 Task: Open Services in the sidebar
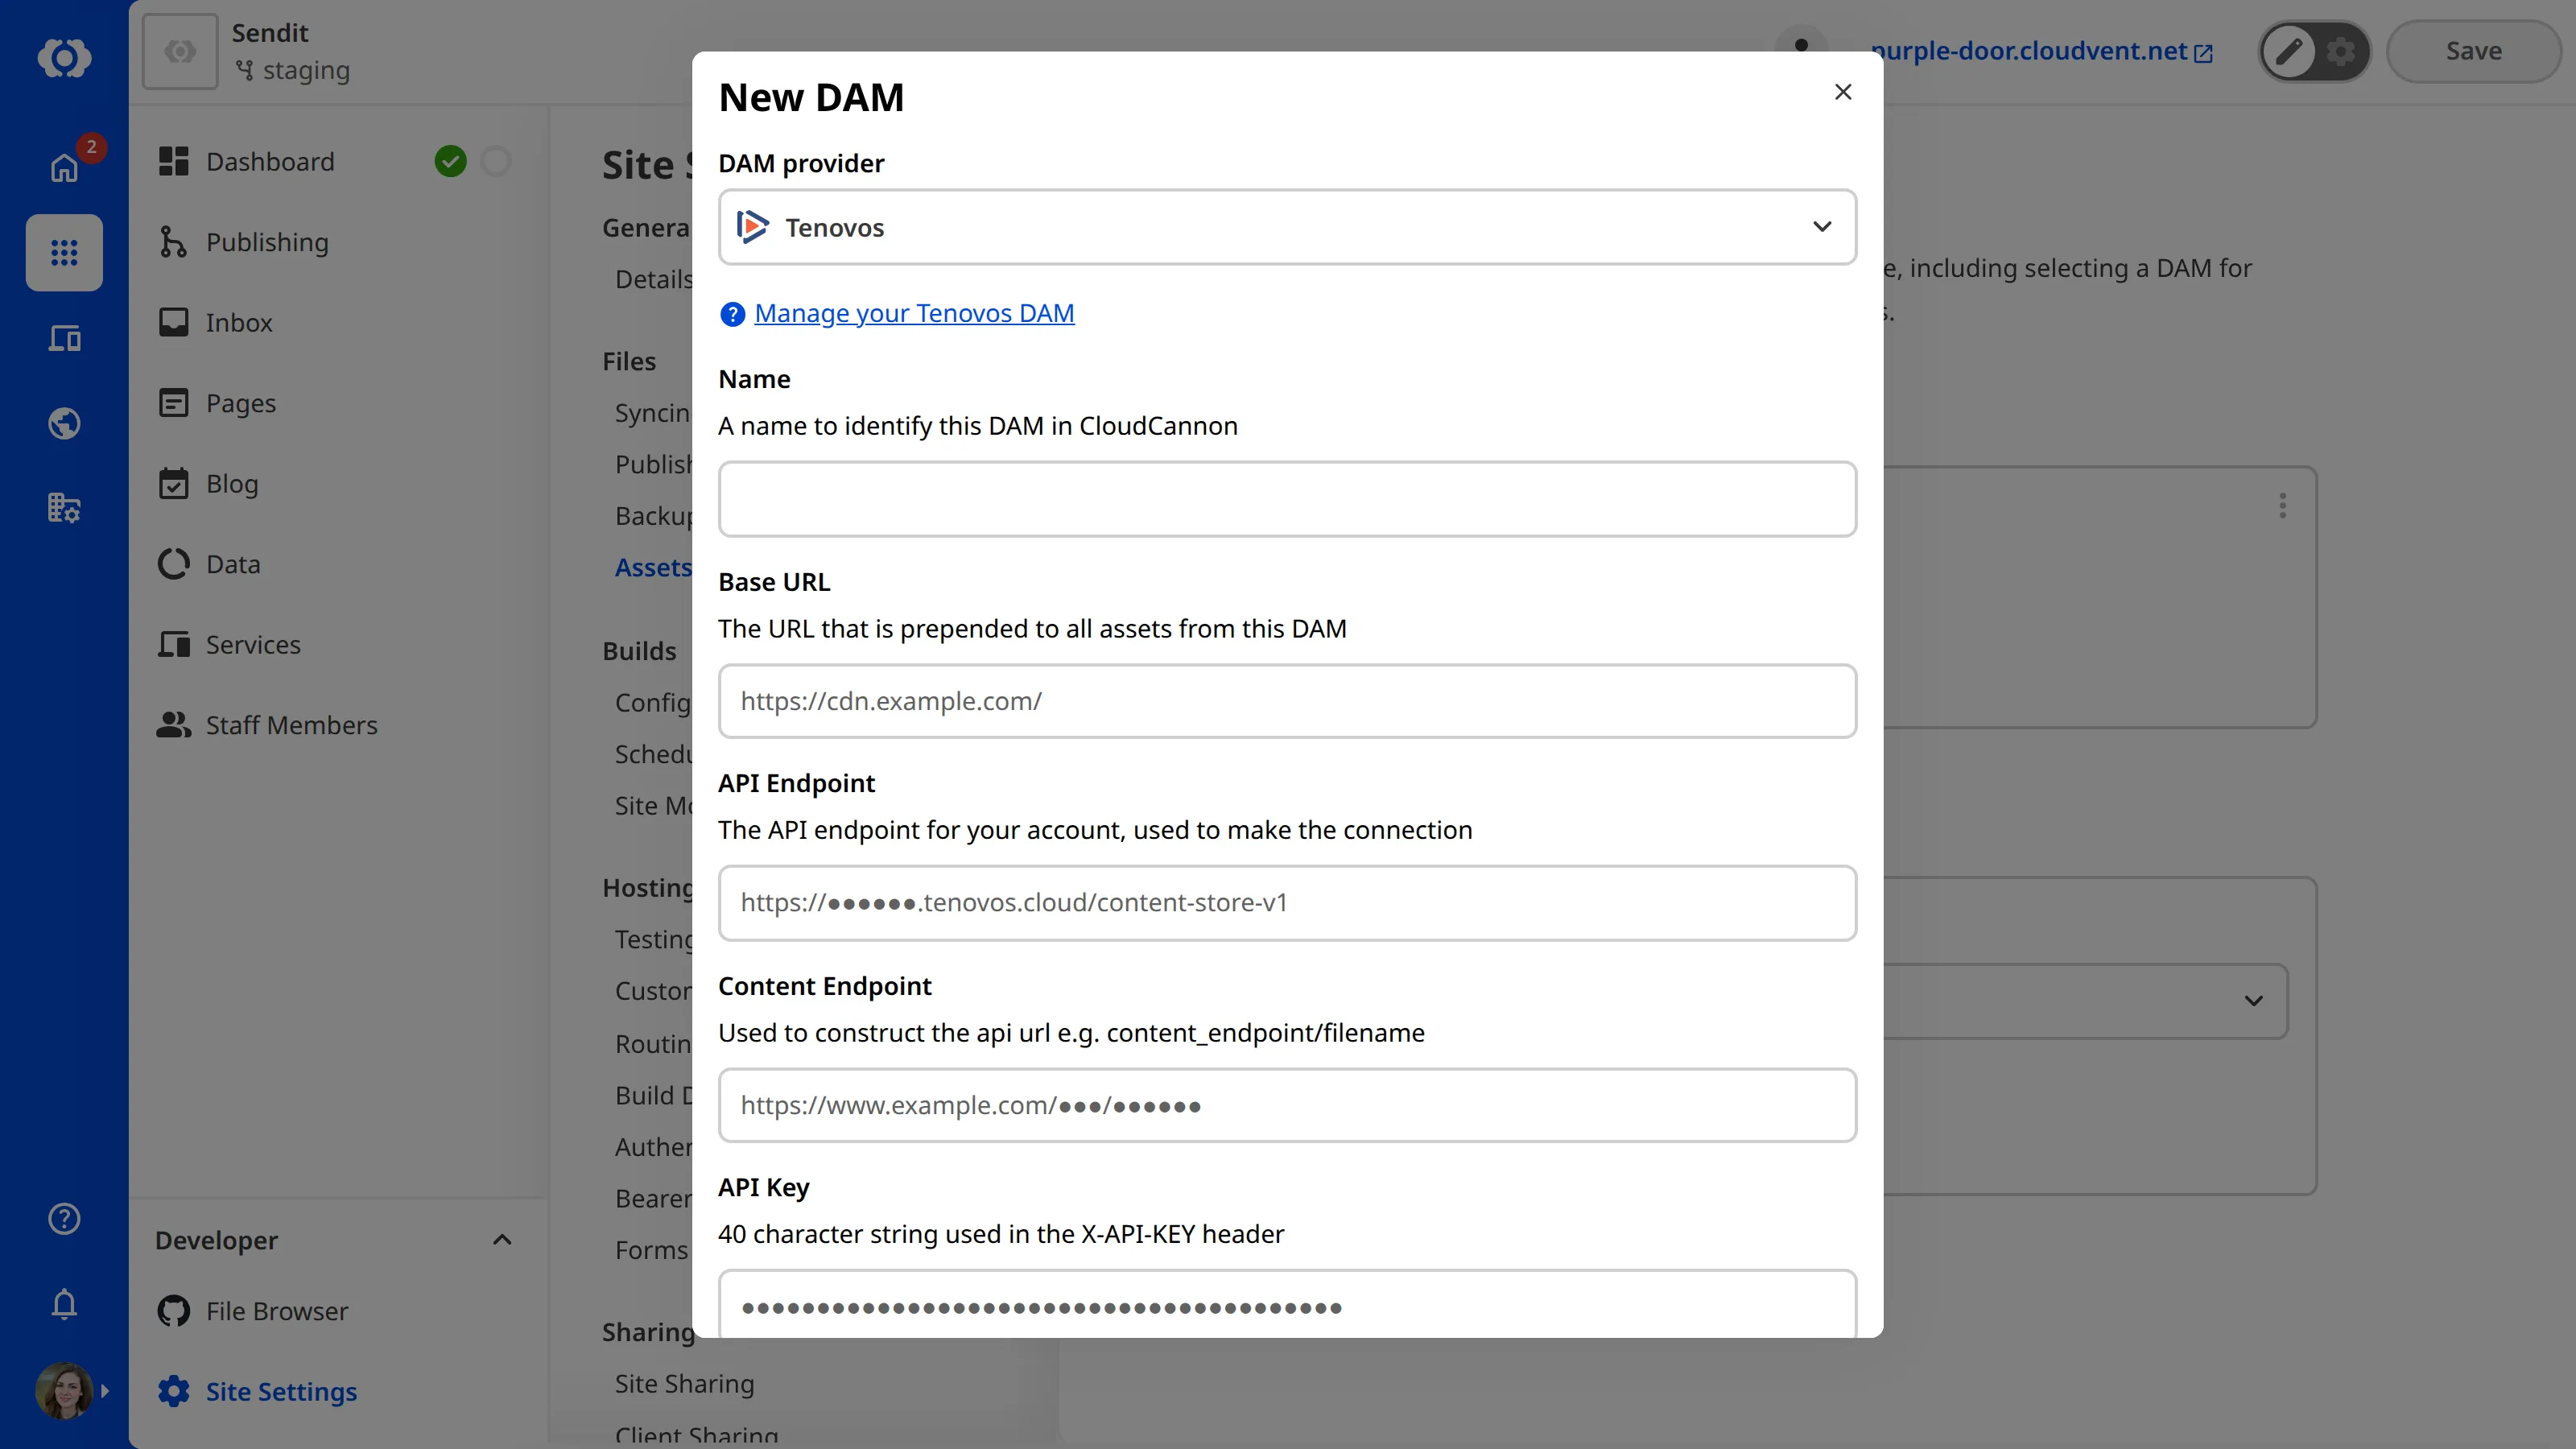pyautogui.click(x=253, y=644)
